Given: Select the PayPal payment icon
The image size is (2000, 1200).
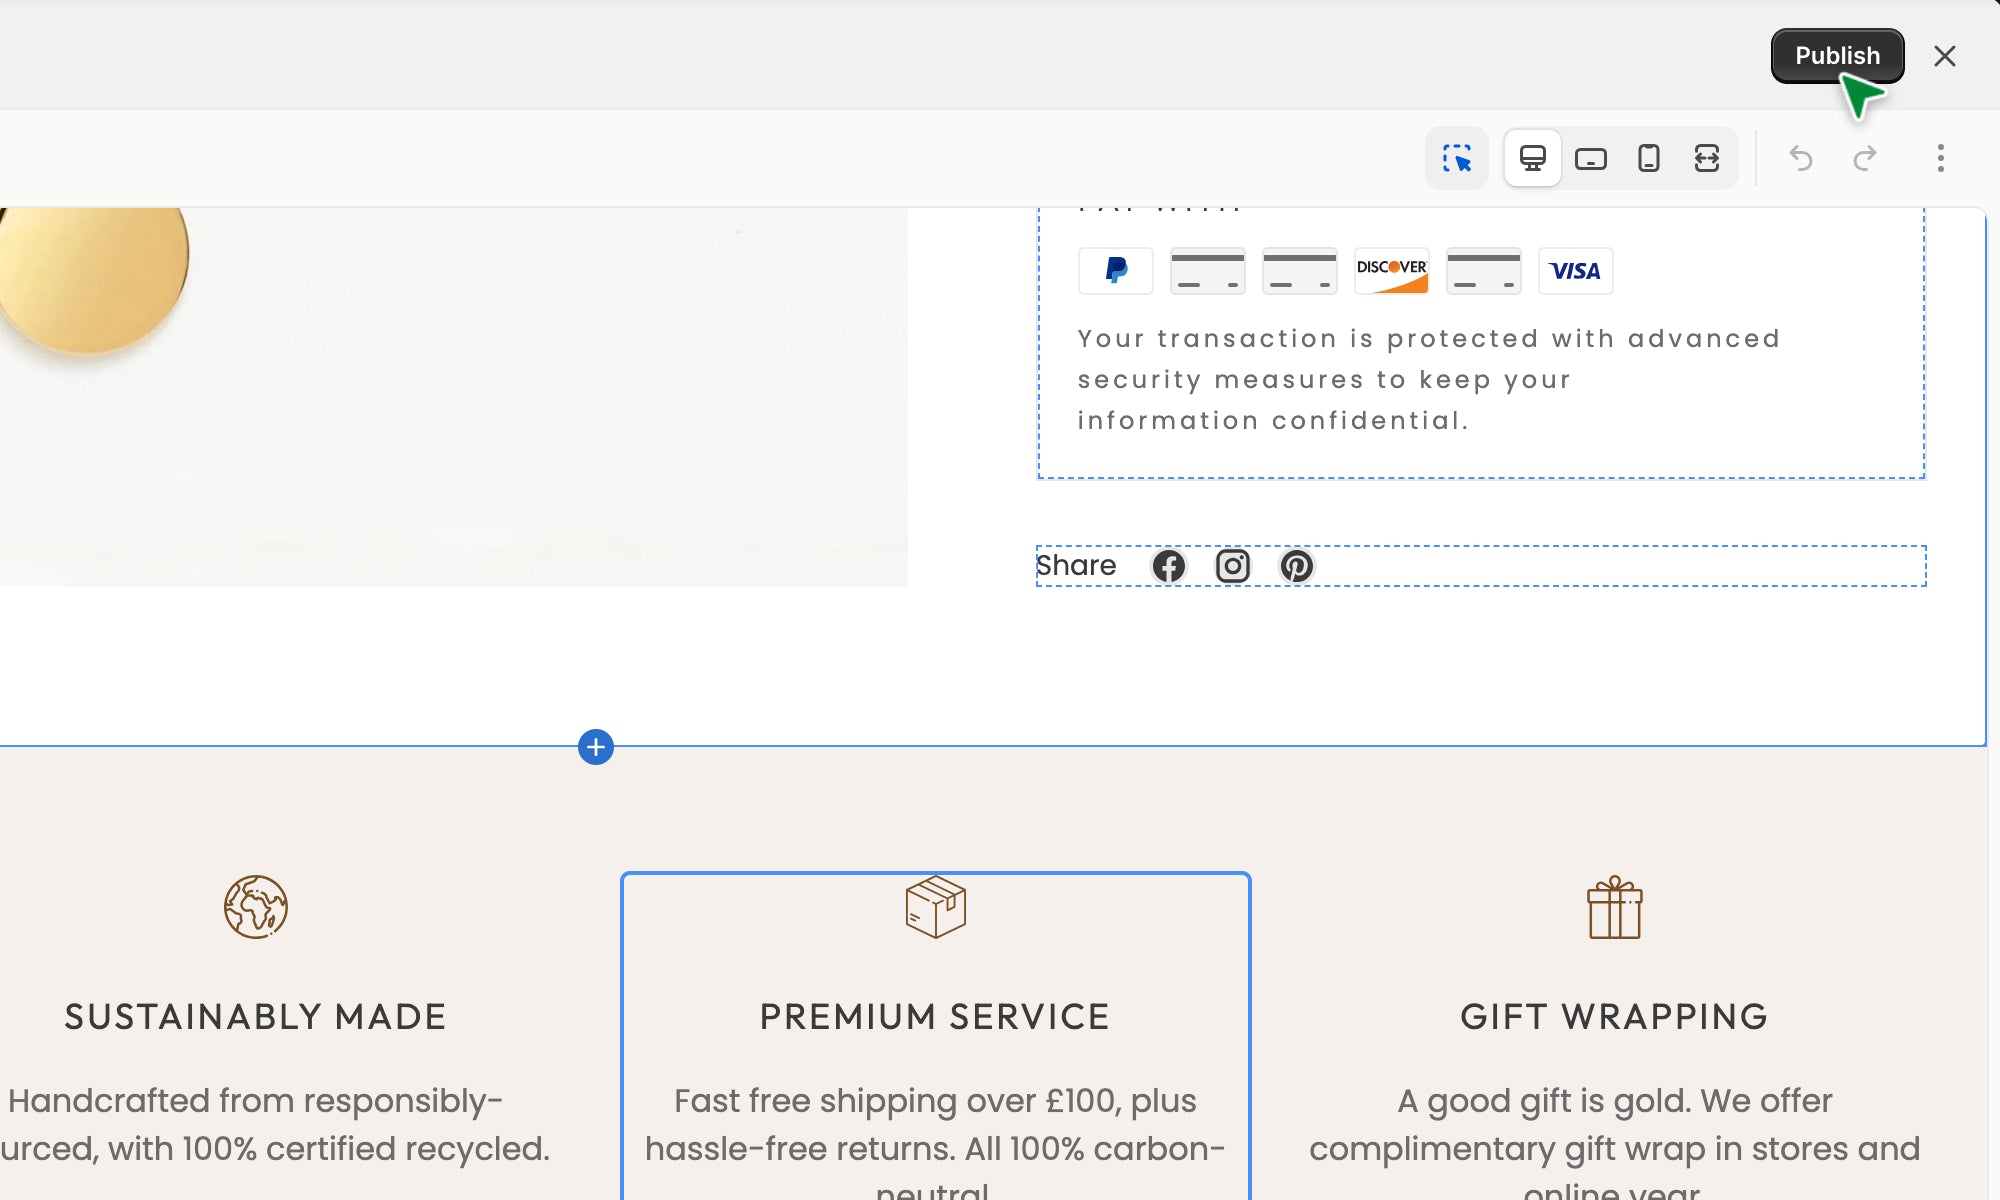Looking at the screenshot, I should [1116, 271].
